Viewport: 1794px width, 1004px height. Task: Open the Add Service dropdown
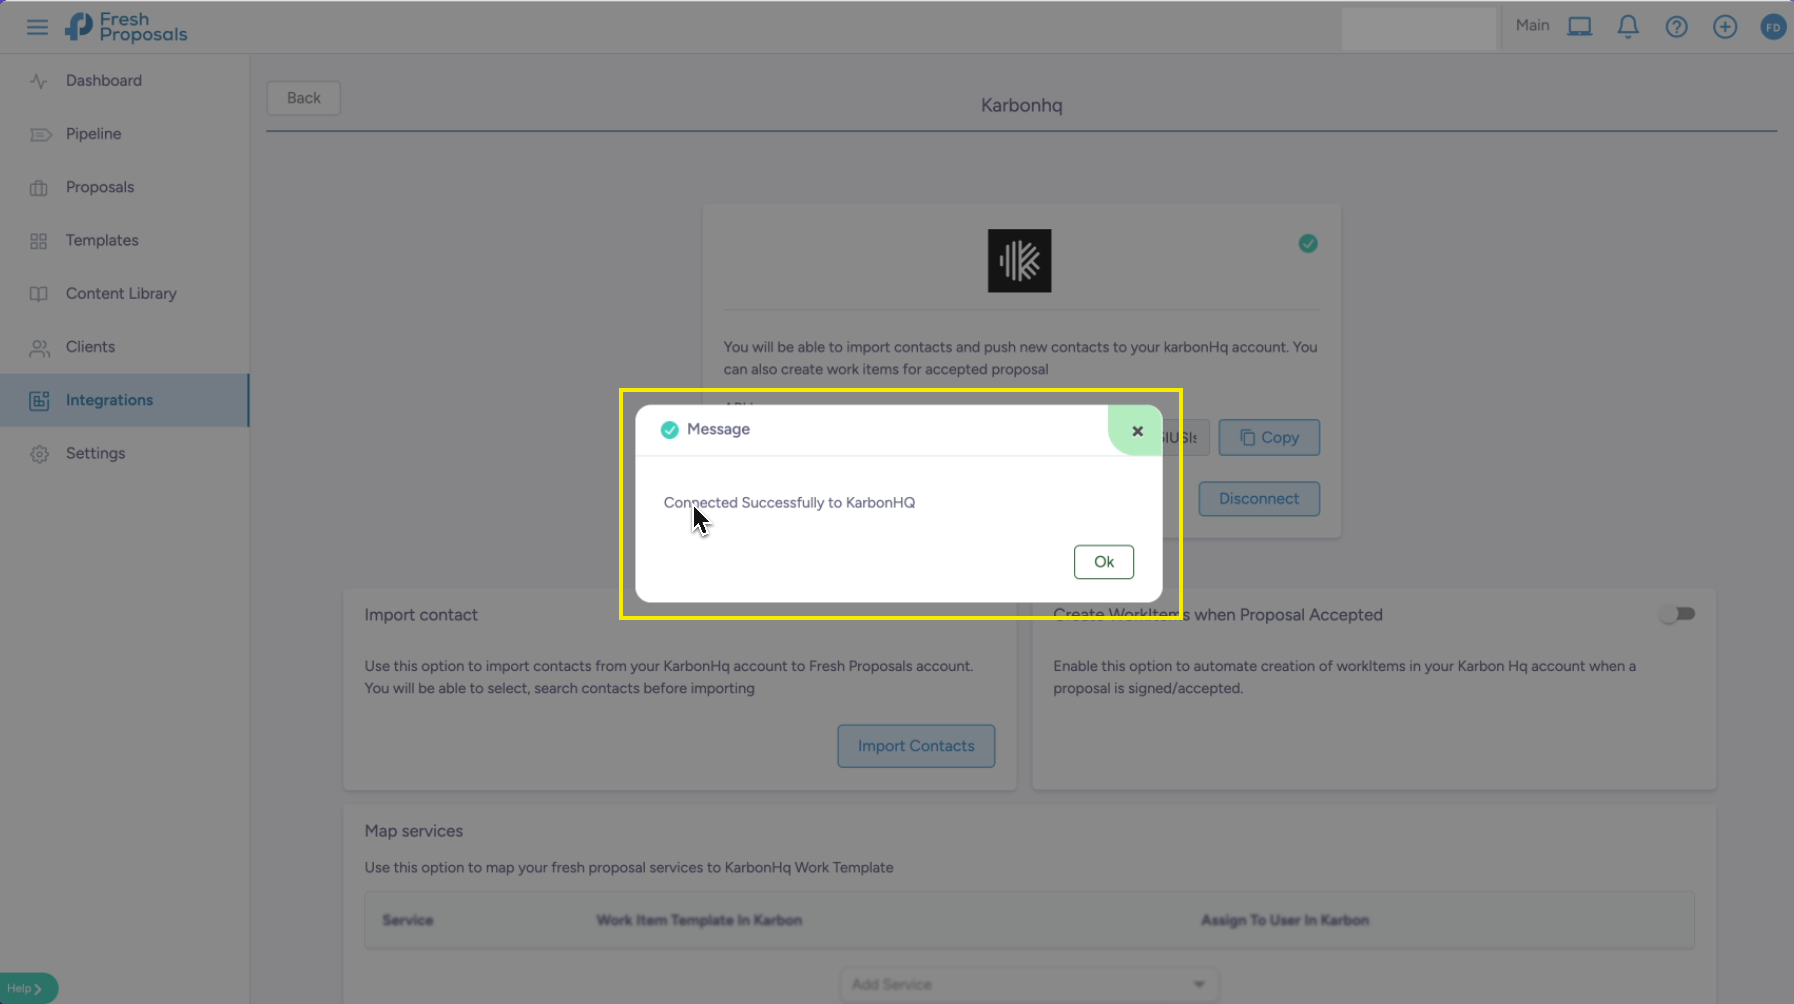pos(1029,985)
